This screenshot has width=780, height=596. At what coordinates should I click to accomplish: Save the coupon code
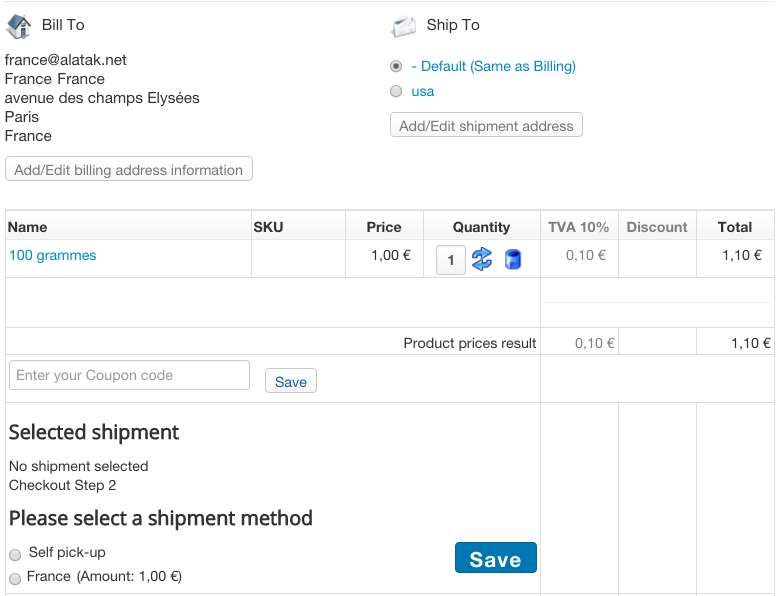(x=291, y=381)
